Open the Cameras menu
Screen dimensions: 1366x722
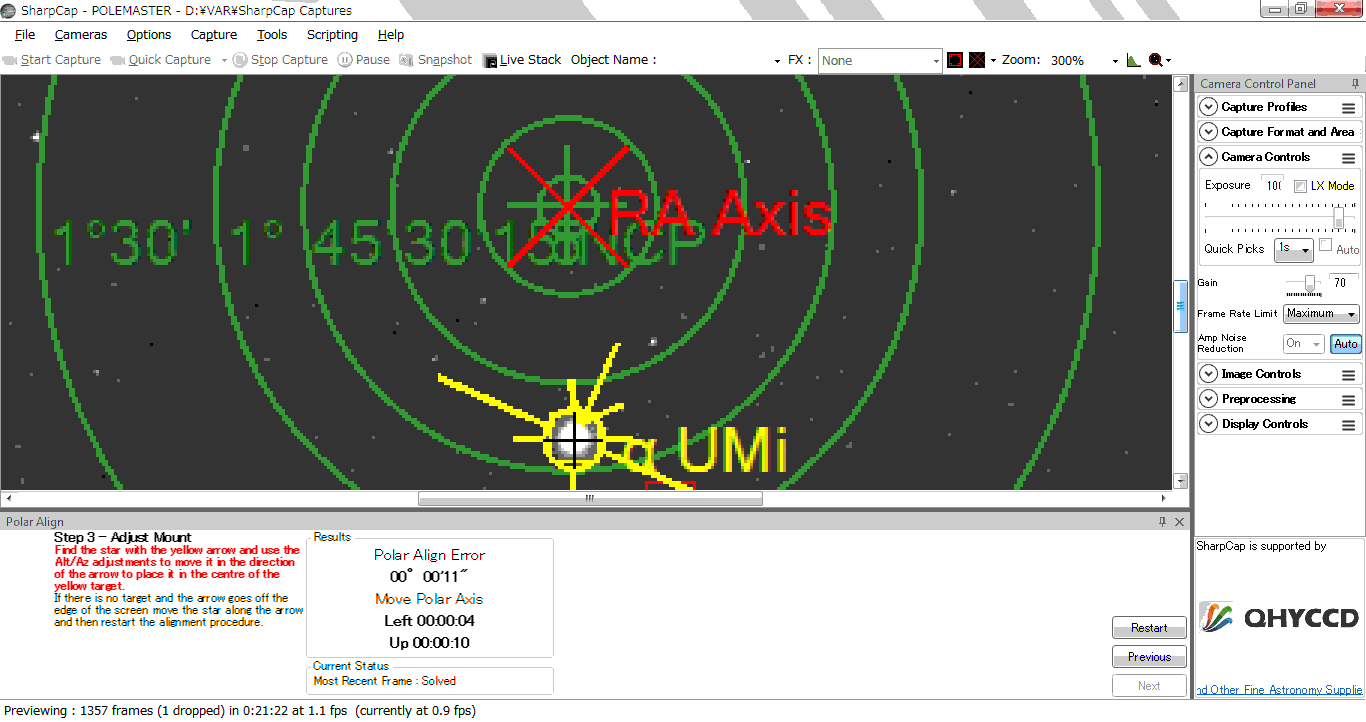point(81,35)
